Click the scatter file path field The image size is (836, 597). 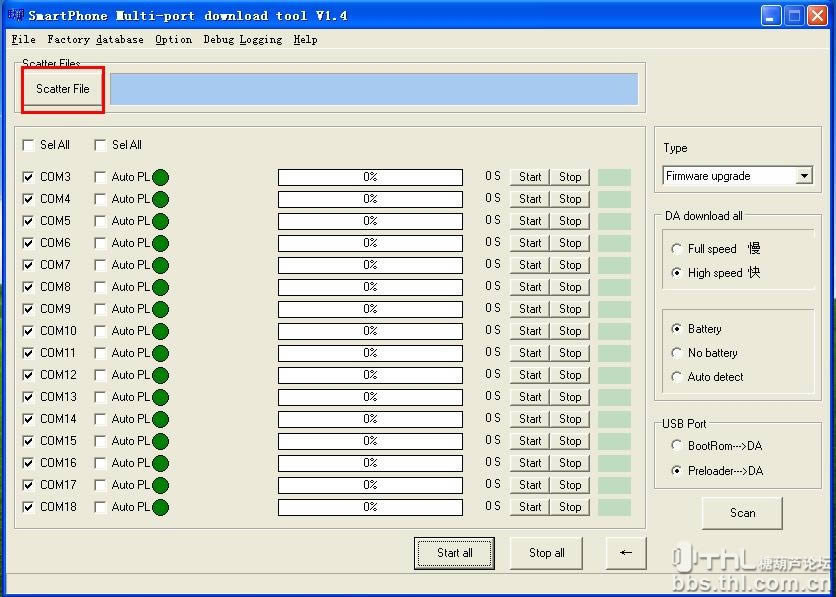point(373,89)
